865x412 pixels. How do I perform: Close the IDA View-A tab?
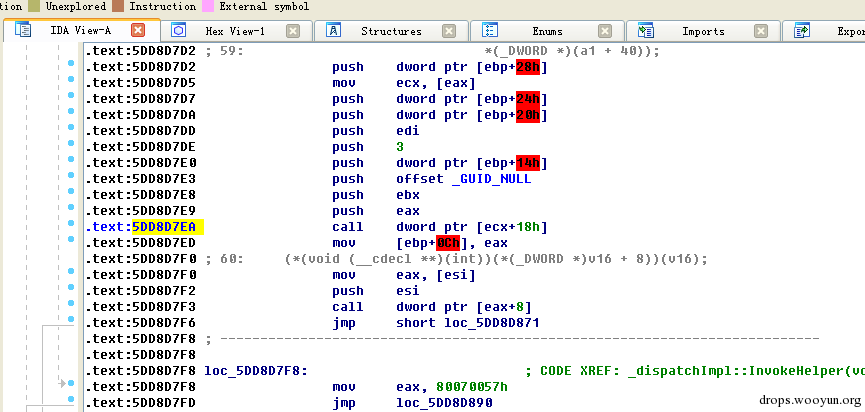pos(138,30)
